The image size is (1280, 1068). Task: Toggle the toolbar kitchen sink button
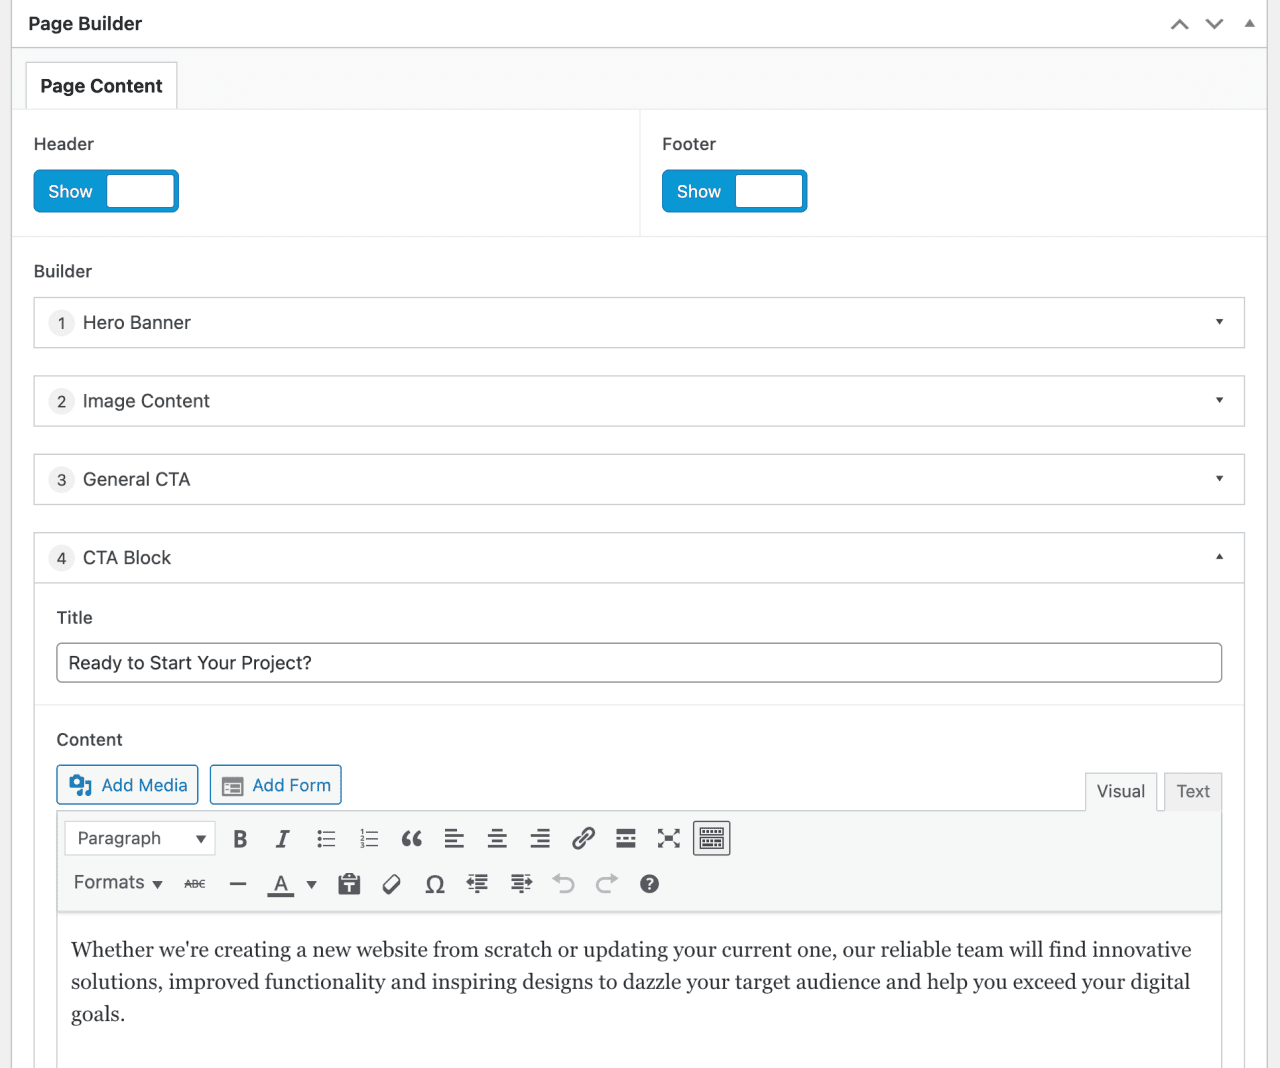[x=711, y=839]
